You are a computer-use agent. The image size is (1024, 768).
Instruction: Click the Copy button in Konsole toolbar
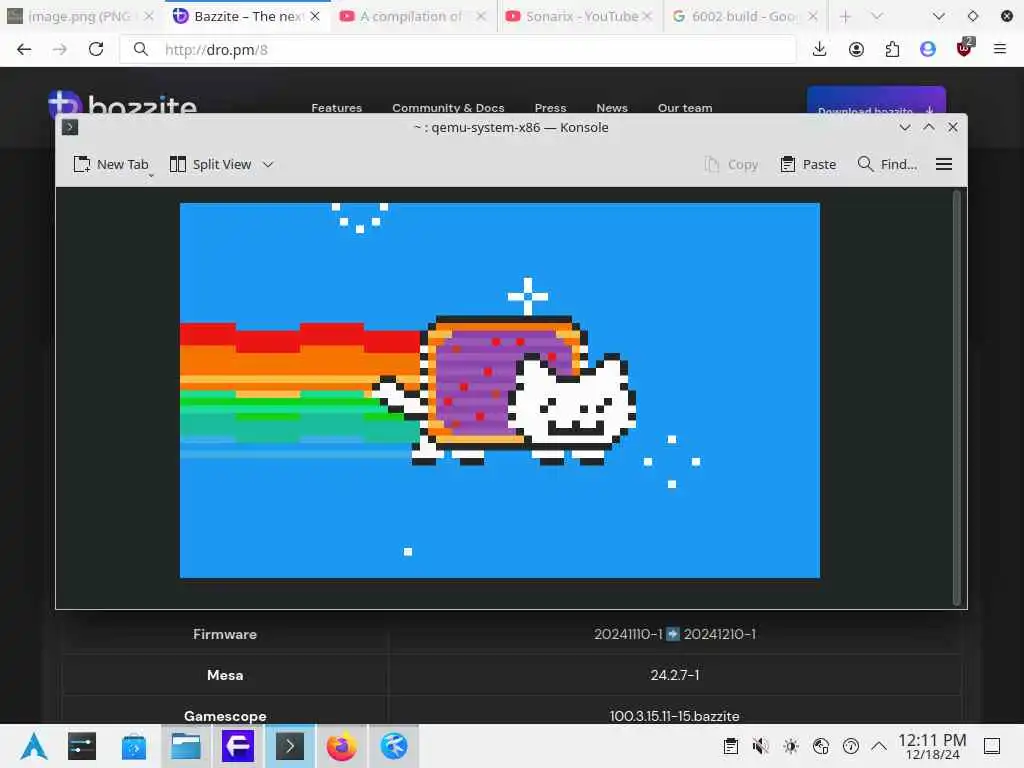click(x=731, y=165)
